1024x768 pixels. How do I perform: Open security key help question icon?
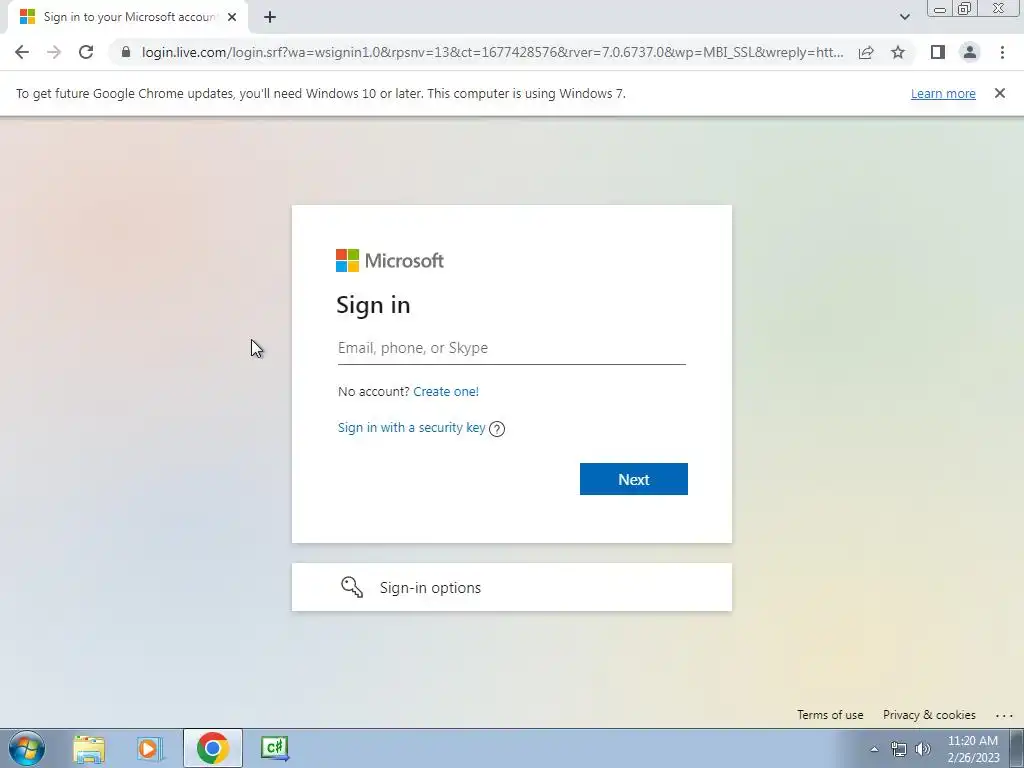click(x=497, y=428)
